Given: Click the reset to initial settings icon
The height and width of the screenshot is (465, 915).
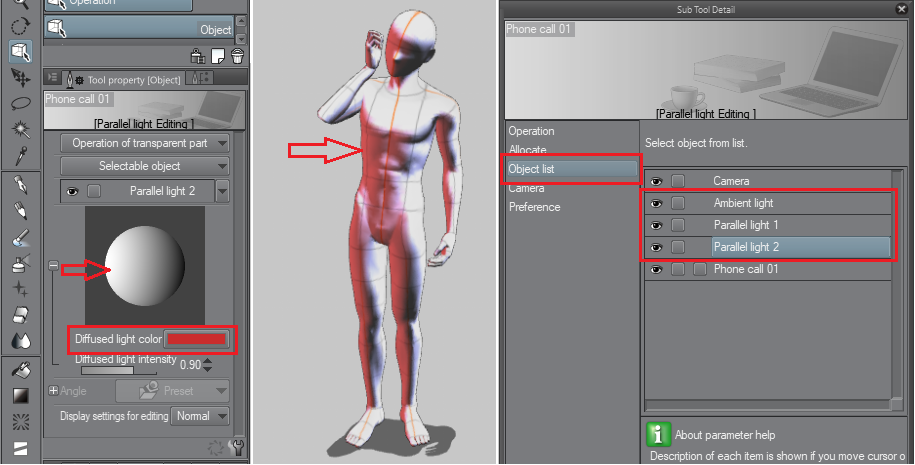Looking at the screenshot, I should click(216, 447).
